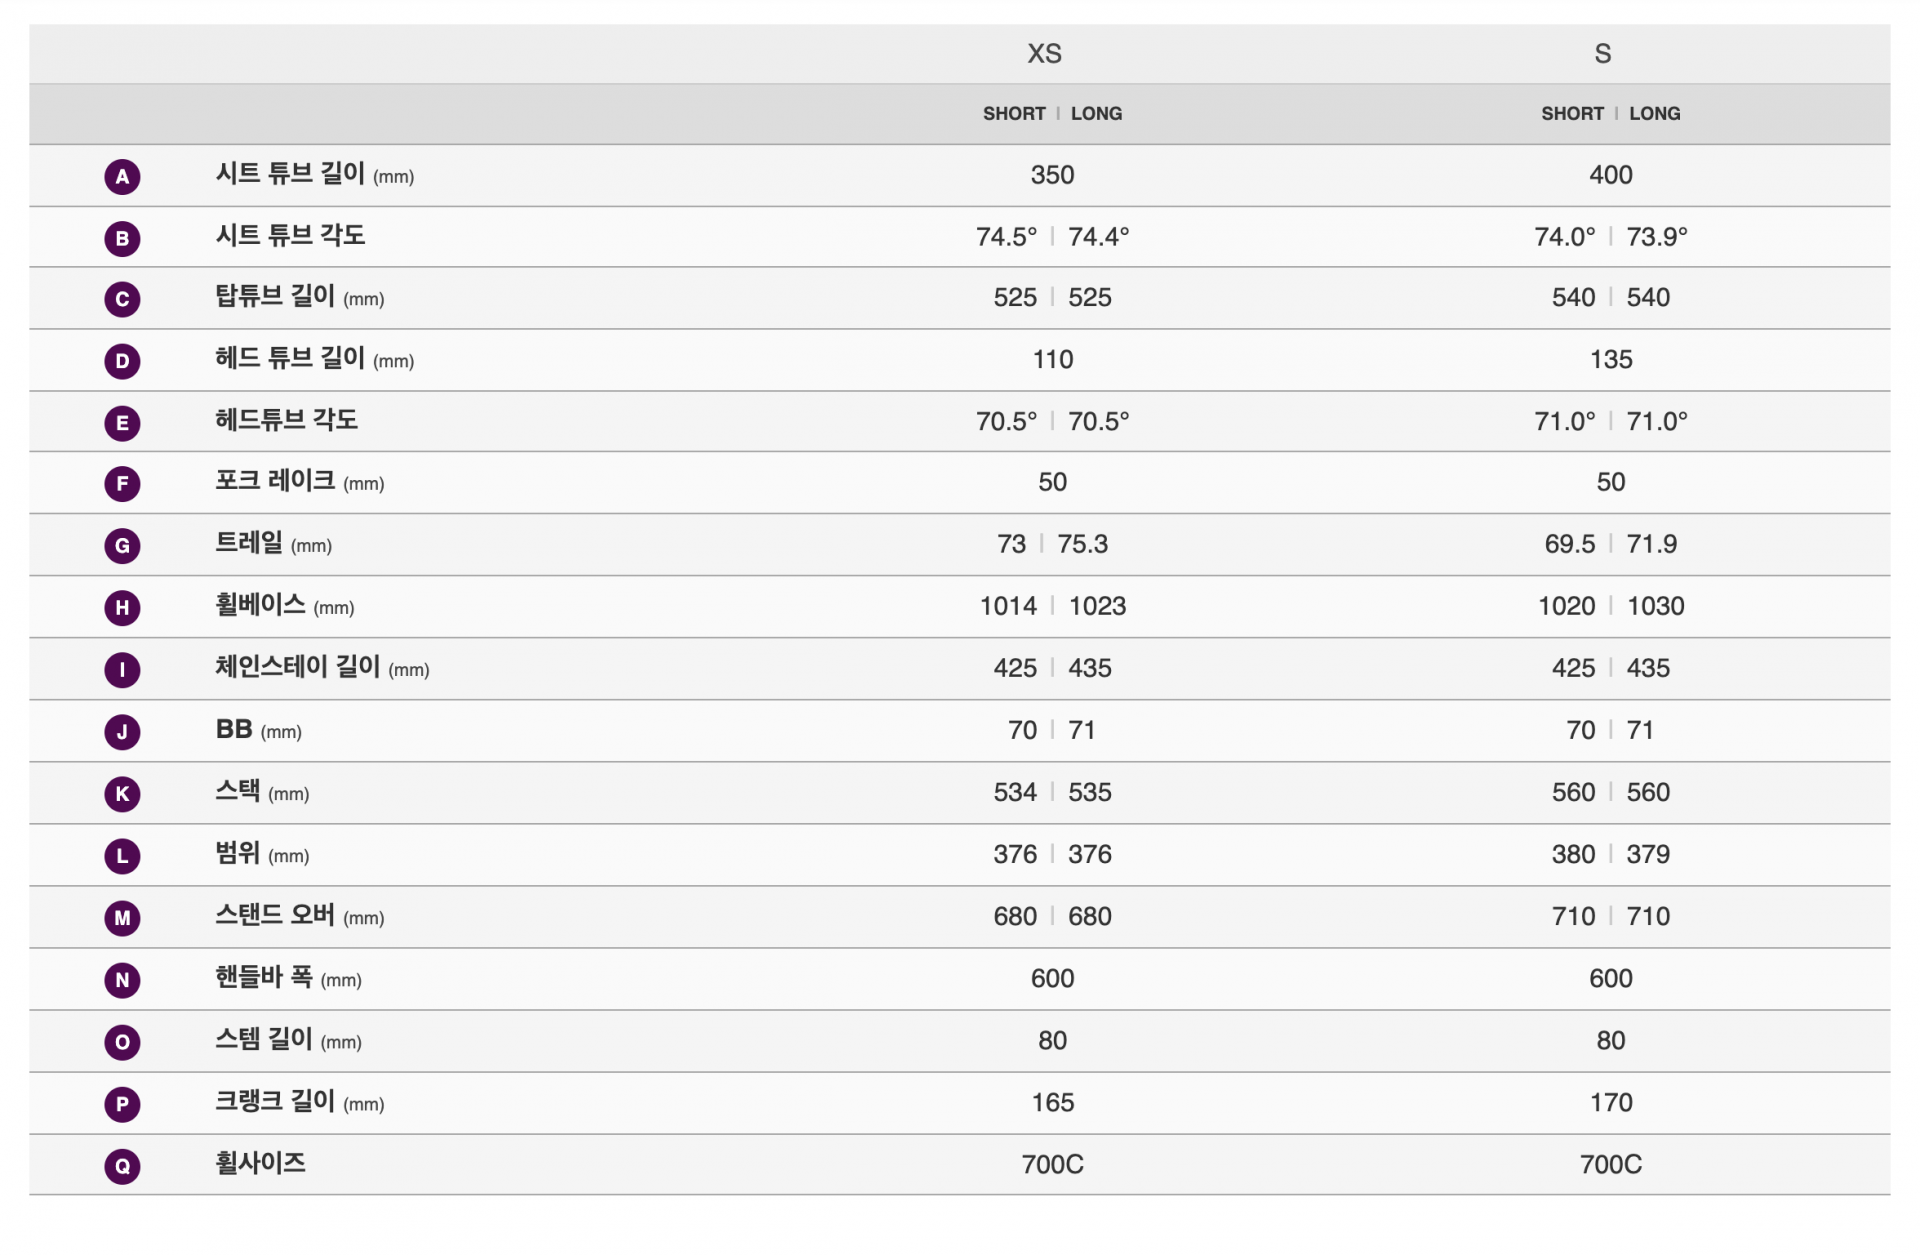Click the O icon for 스템 길이

122,1042
